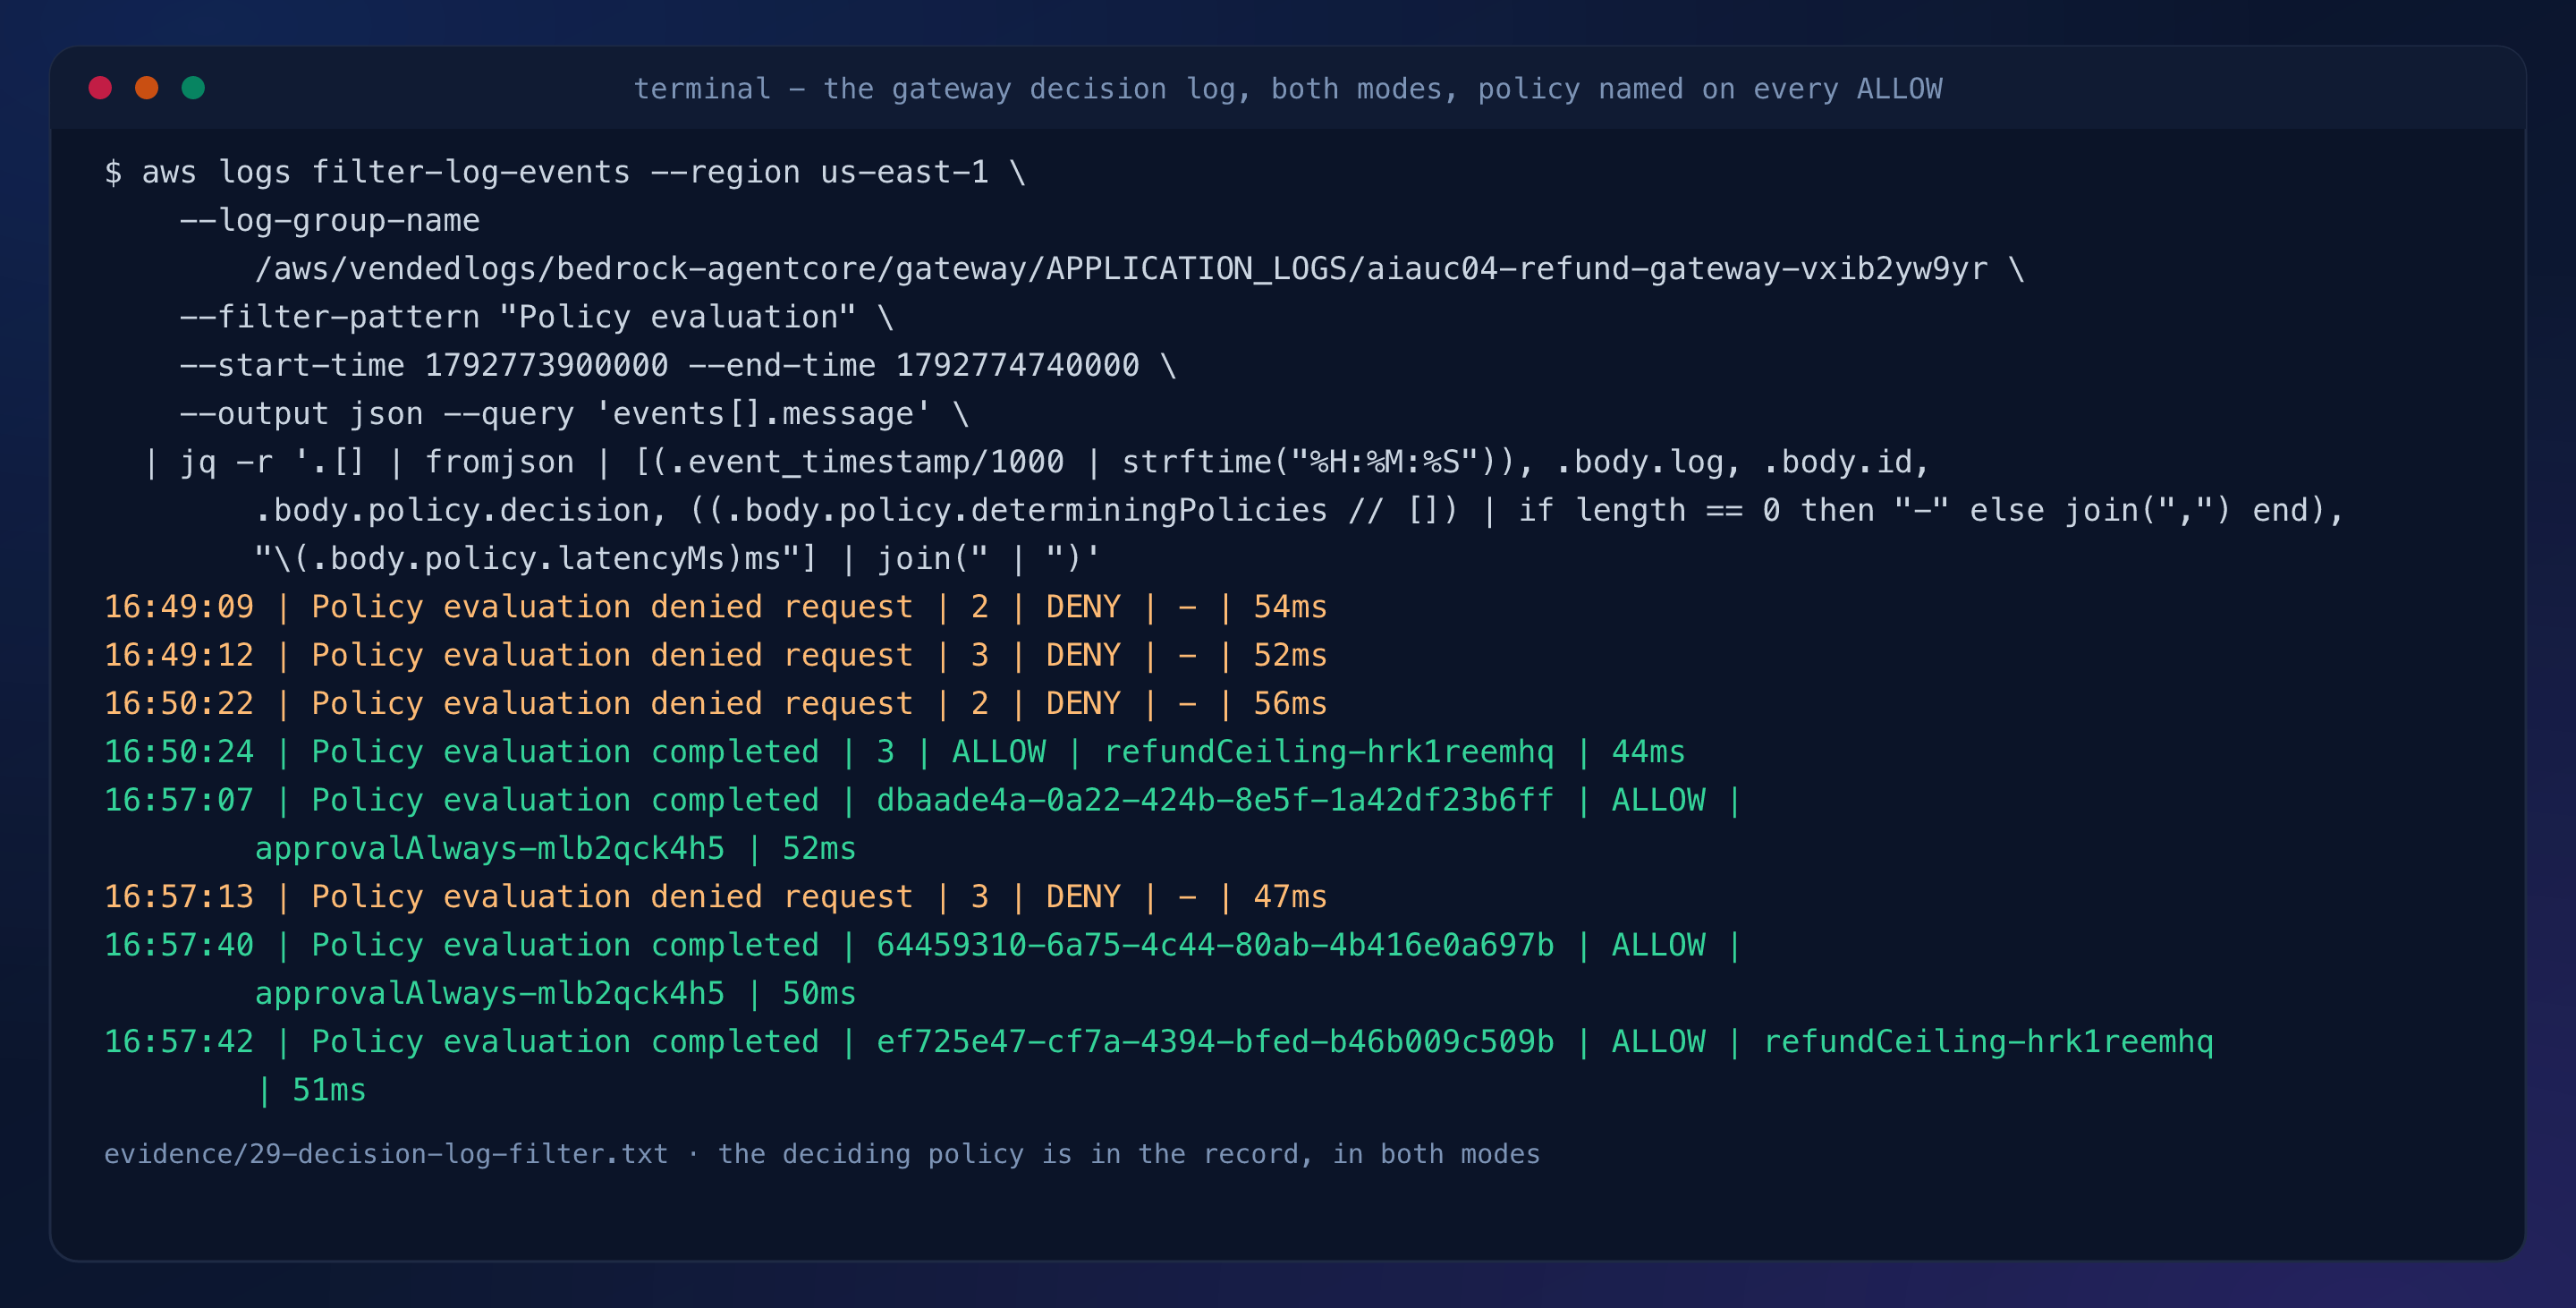Click the 16:50:24 ALLOW refundCeiling row
Viewport: 2576px width, 1308px height.
point(895,751)
